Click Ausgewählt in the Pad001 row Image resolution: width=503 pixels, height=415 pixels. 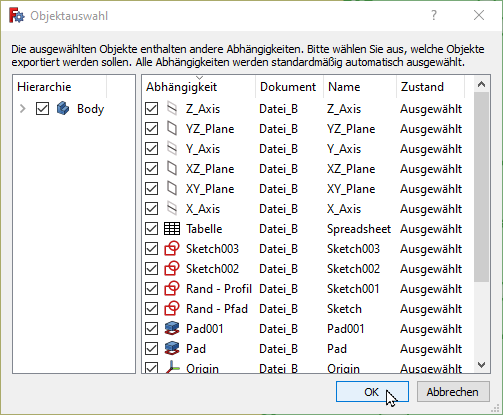pyautogui.click(x=431, y=329)
